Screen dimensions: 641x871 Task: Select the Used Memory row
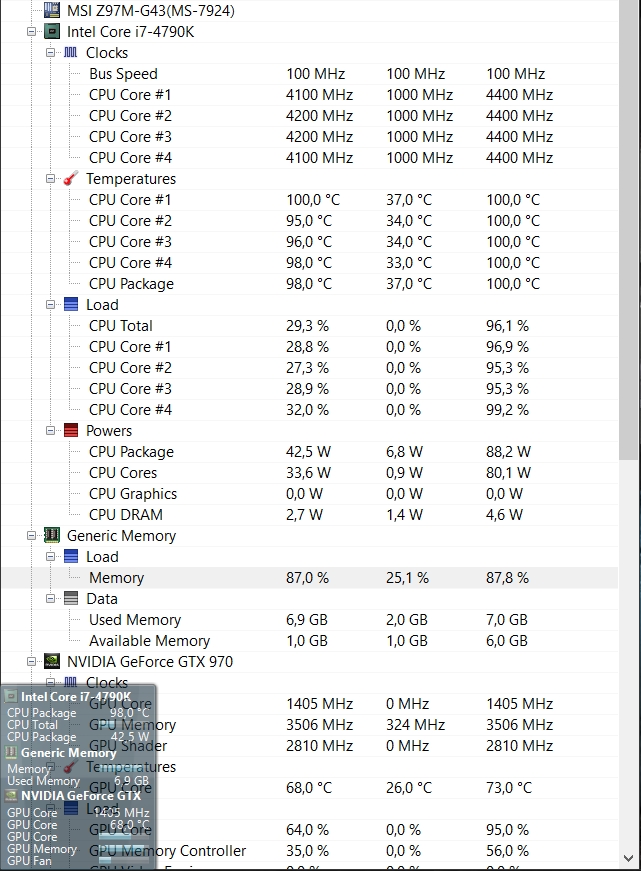pyautogui.click(x=309, y=620)
